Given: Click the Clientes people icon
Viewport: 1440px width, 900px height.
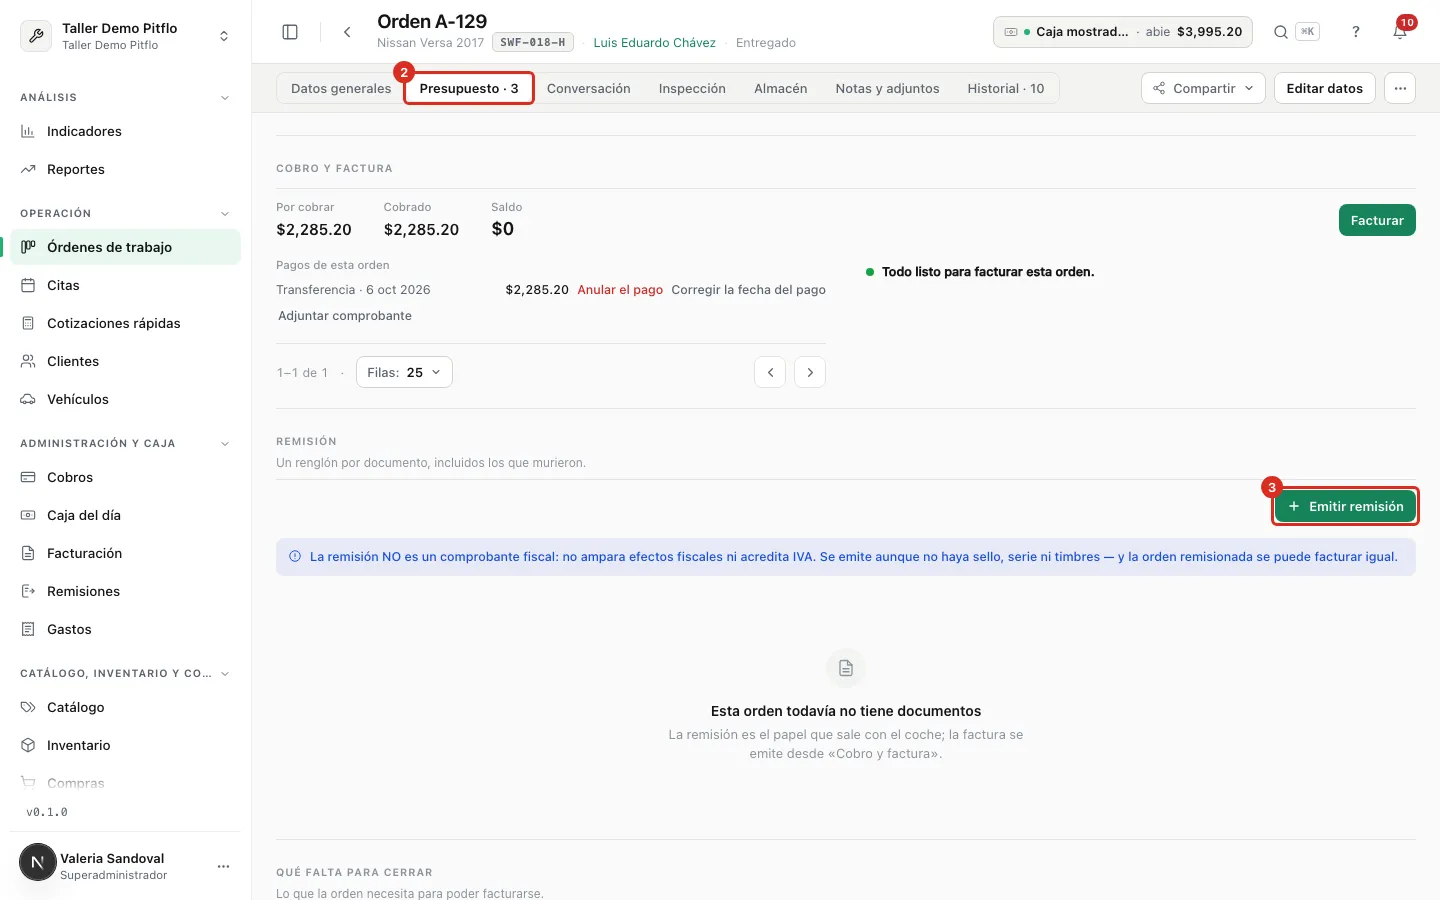Looking at the screenshot, I should point(28,361).
